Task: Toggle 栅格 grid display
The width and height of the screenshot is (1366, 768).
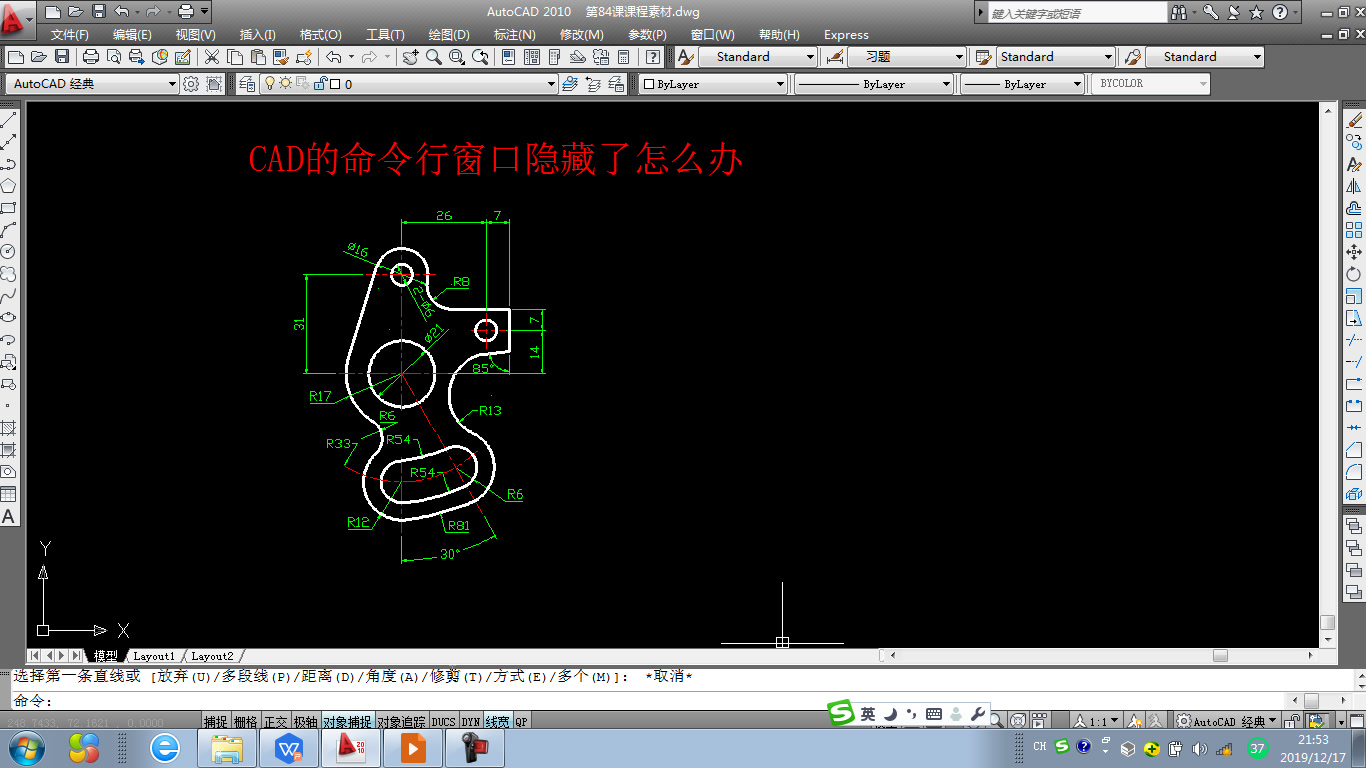Action: pos(246,722)
